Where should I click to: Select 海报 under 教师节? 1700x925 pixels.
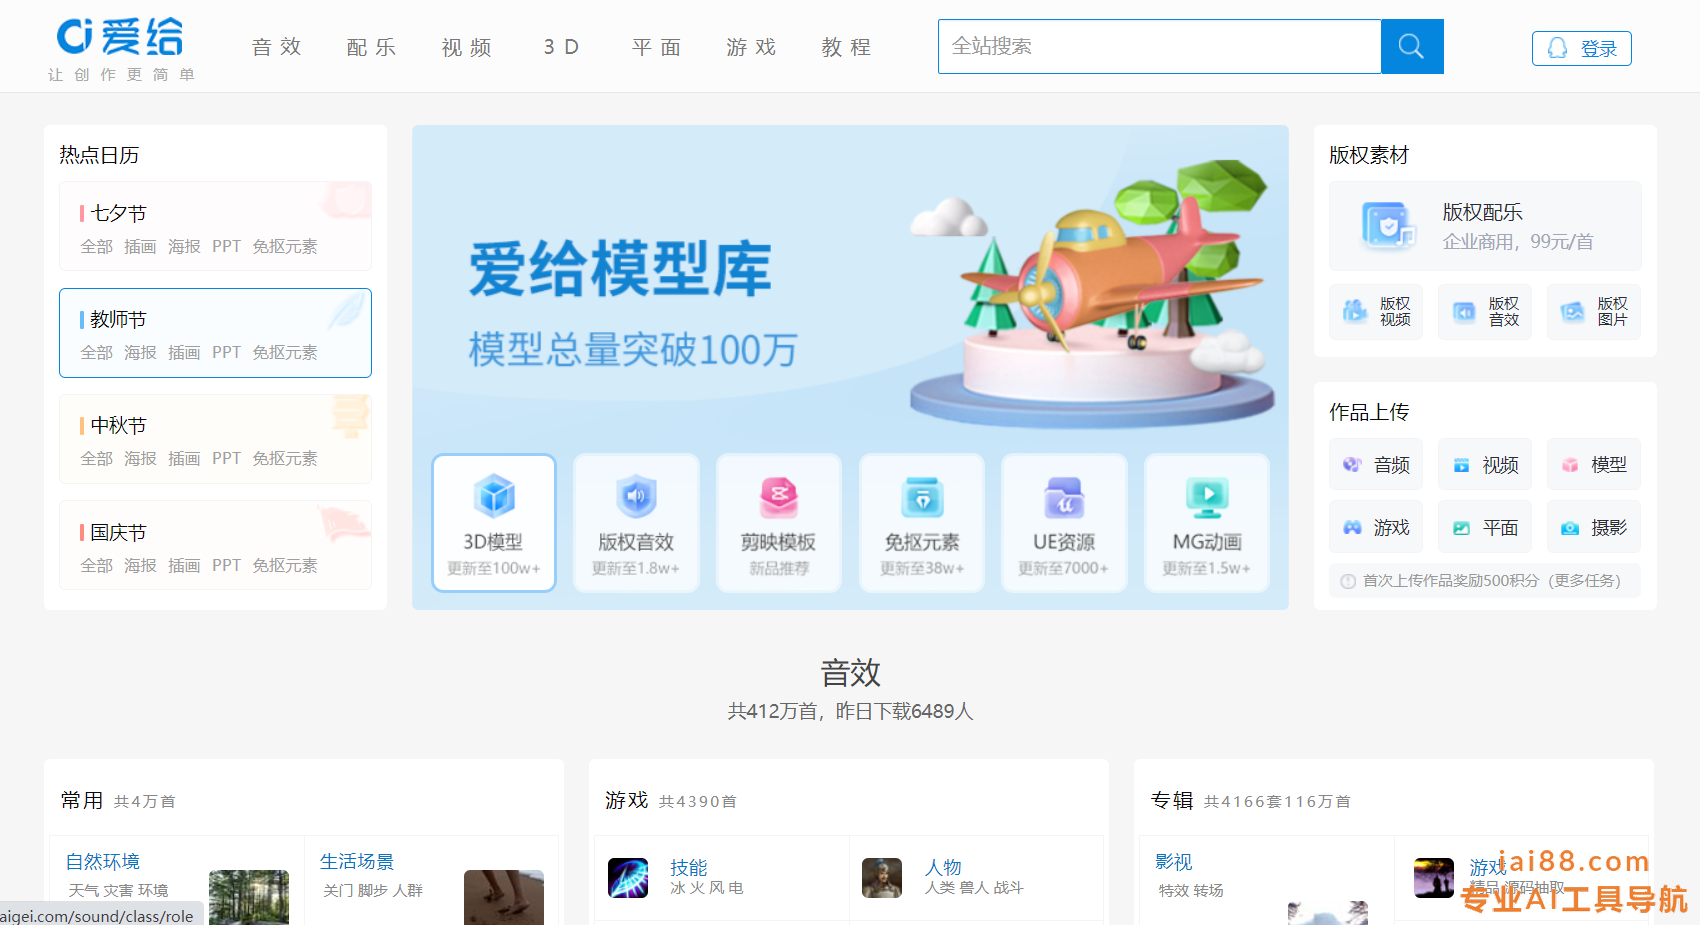140,352
